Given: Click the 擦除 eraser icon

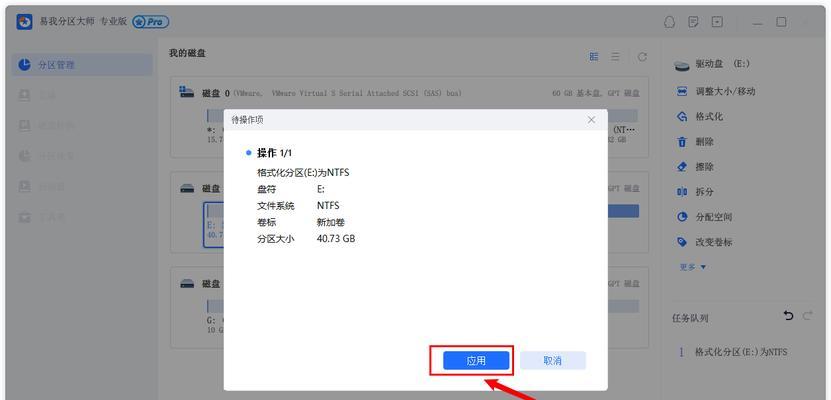Looking at the screenshot, I should (x=682, y=166).
